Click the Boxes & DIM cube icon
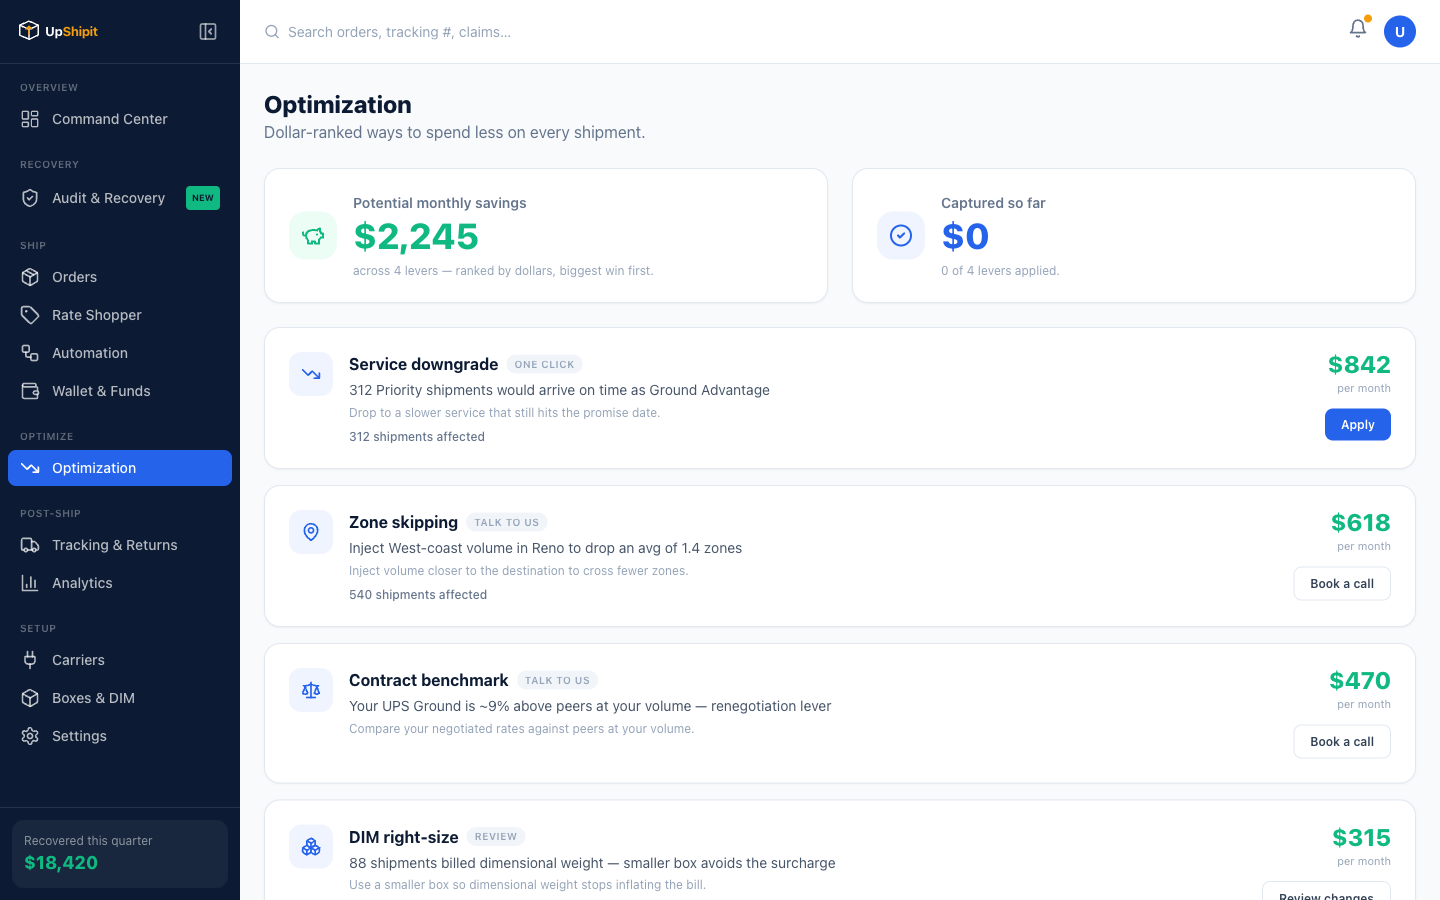The height and width of the screenshot is (900, 1440). point(30,698)
